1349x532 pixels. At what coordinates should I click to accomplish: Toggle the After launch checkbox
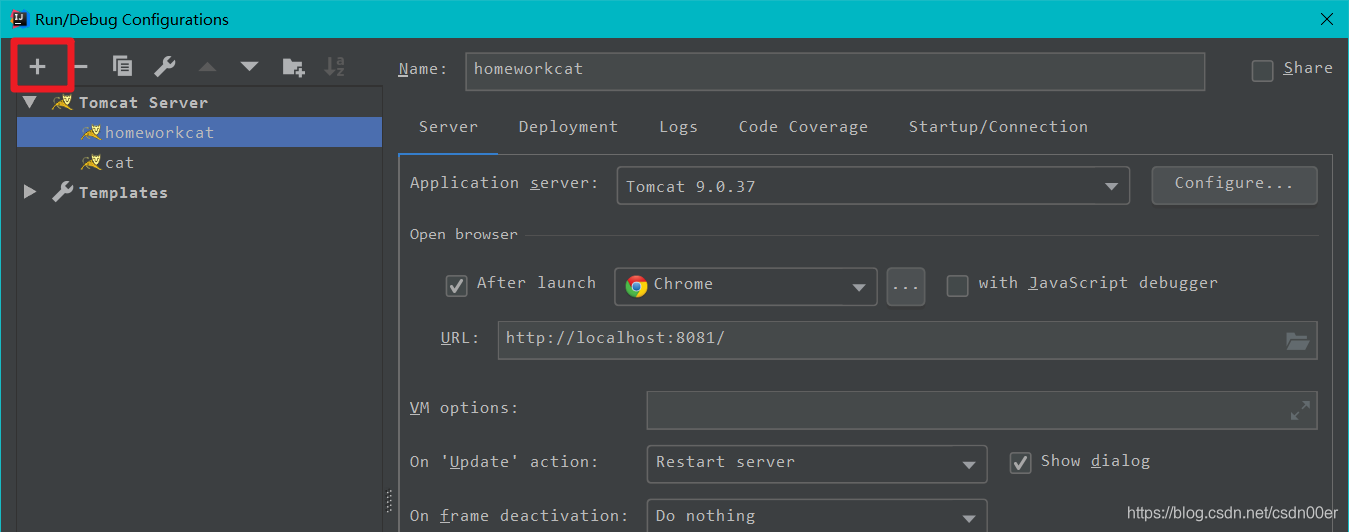click(x=456, y=286)
